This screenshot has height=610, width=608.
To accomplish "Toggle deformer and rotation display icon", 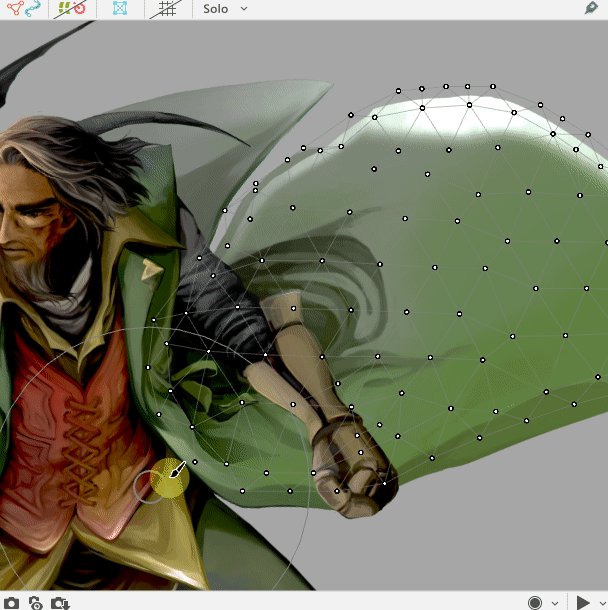I will pyautogui.click(x=70, y=8).
